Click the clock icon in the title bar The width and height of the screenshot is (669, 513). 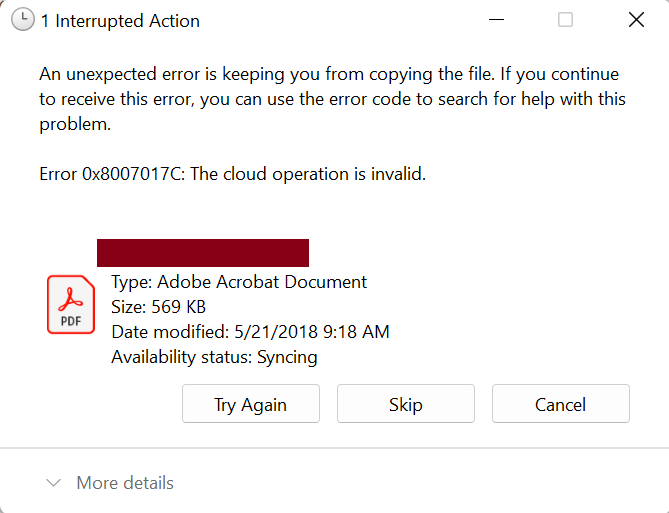click(23, 20)
